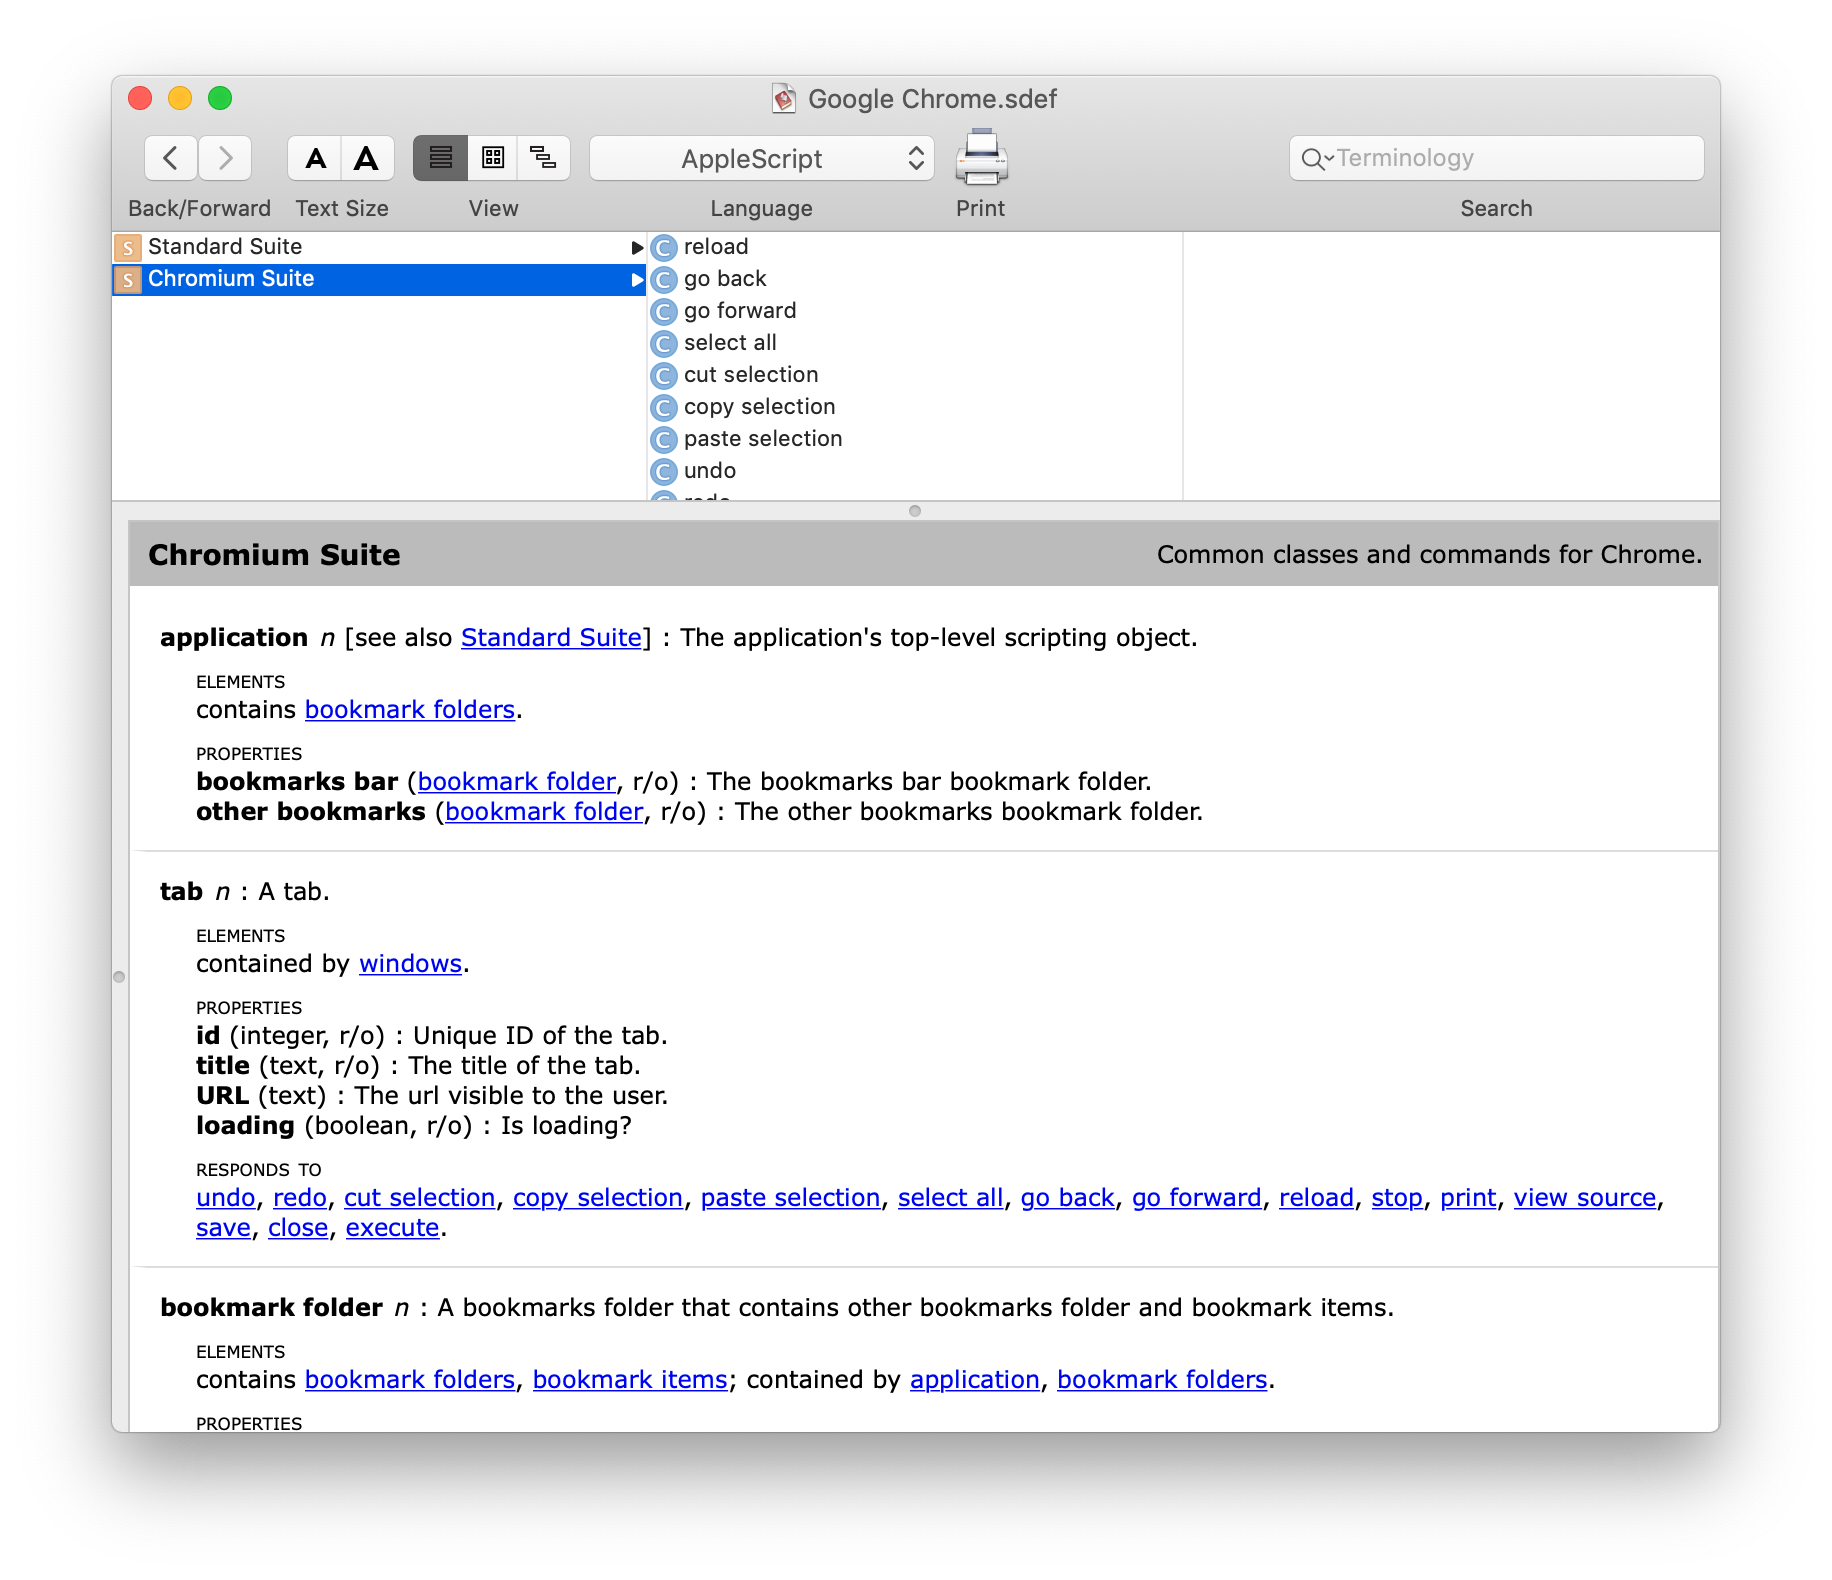Switch to the inheritance view icon
Image resolution: width=1832 pixels, height=1580 pixels.
click(543, 157)
